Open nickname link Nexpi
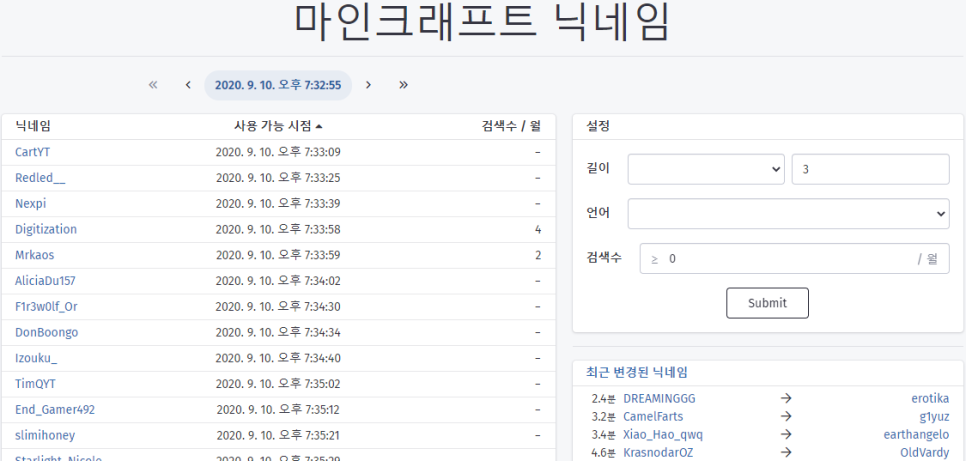The height and width of the screenshot is (461, 966). (30, 203)
